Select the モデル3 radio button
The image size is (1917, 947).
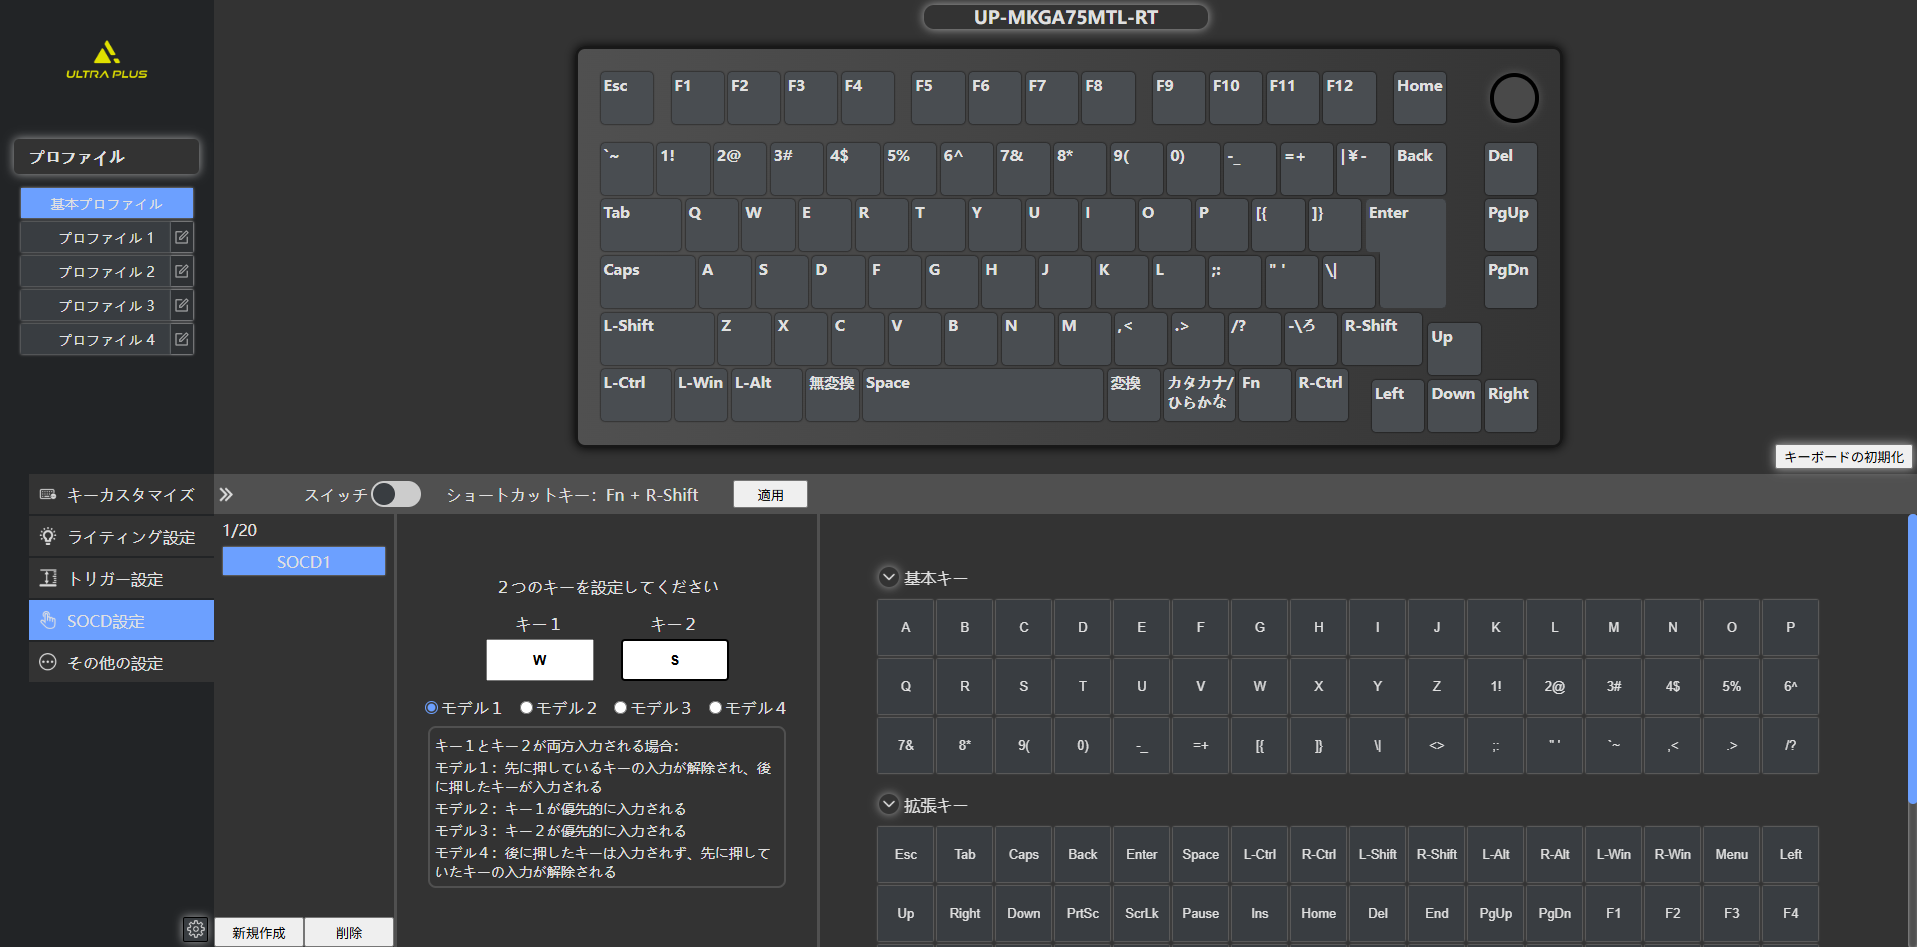pos(621,708)
